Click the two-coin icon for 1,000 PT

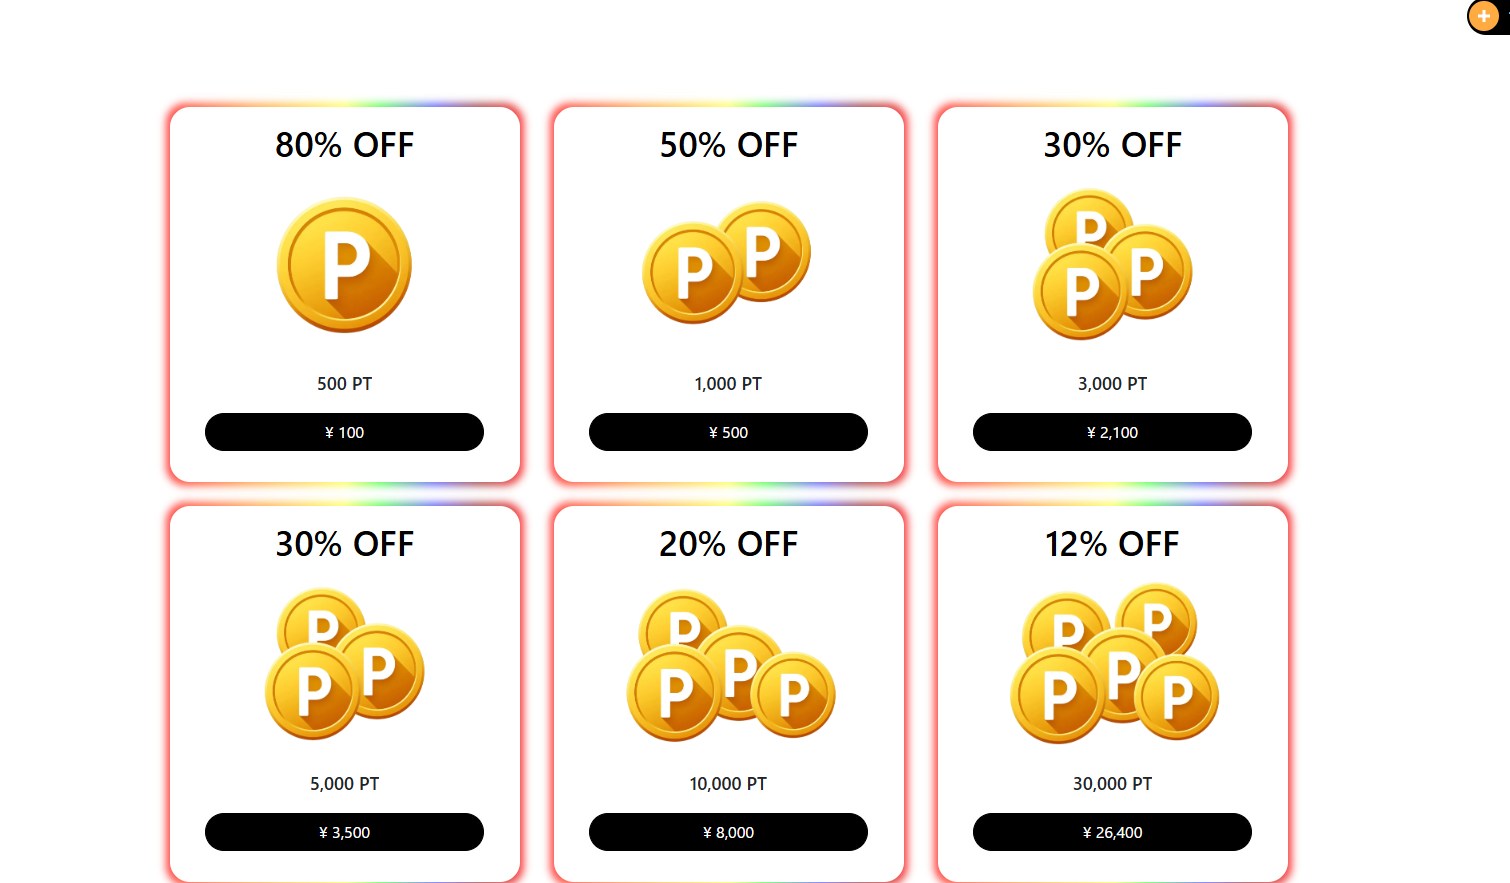727,263
